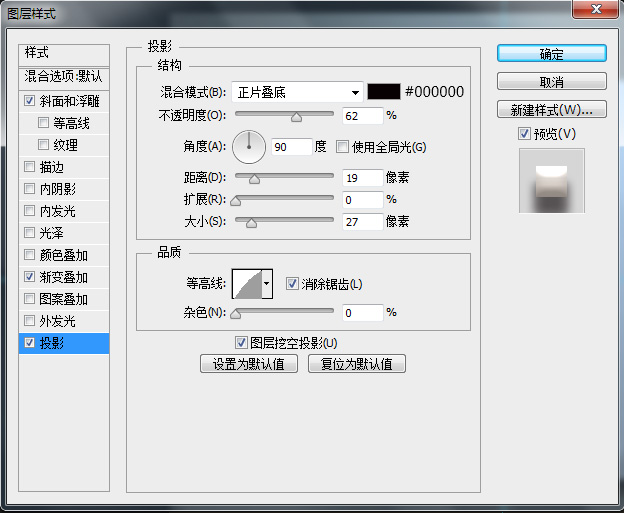Cancel the dialog with 取消

tap(552, 81)
